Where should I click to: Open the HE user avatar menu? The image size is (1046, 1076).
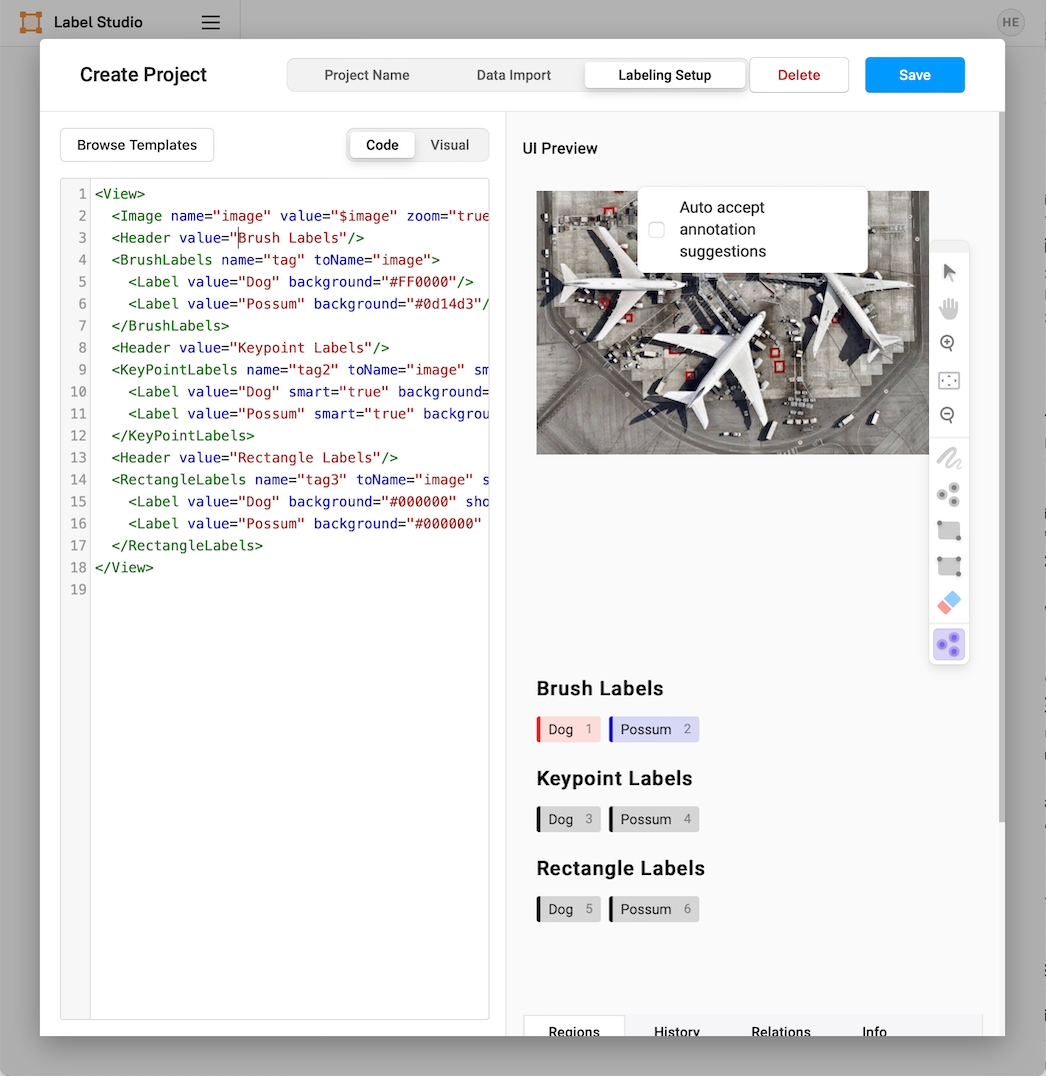coord(1010,23)
